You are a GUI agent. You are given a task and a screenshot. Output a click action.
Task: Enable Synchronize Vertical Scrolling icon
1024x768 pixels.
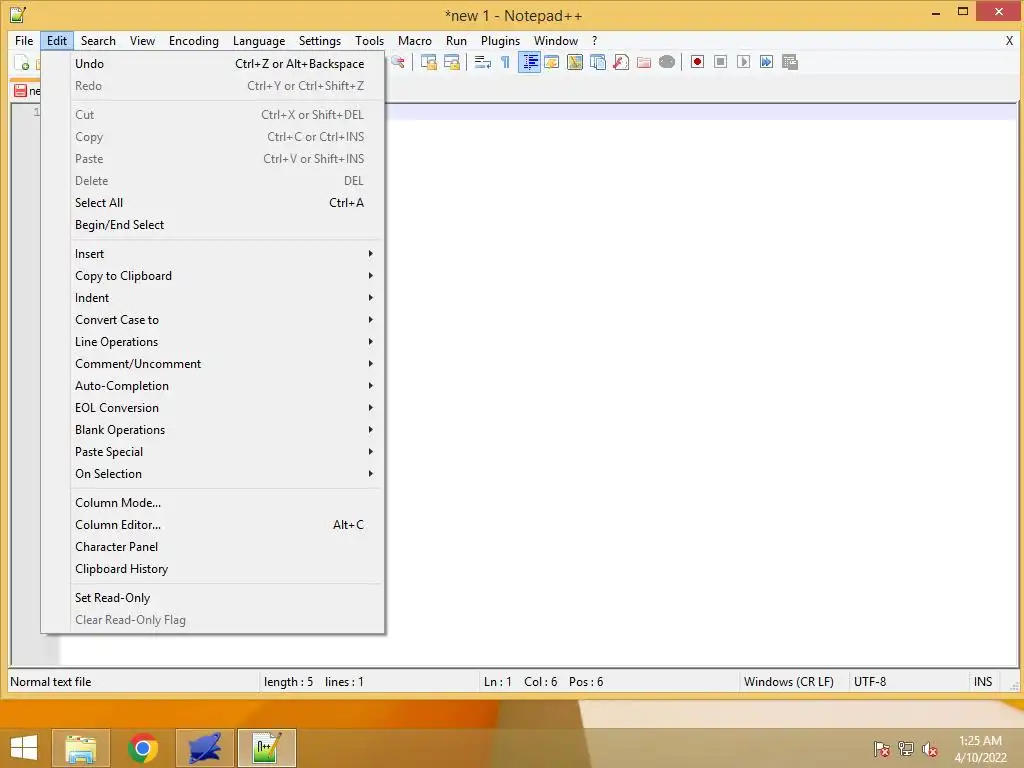click(x=429, y=62)
